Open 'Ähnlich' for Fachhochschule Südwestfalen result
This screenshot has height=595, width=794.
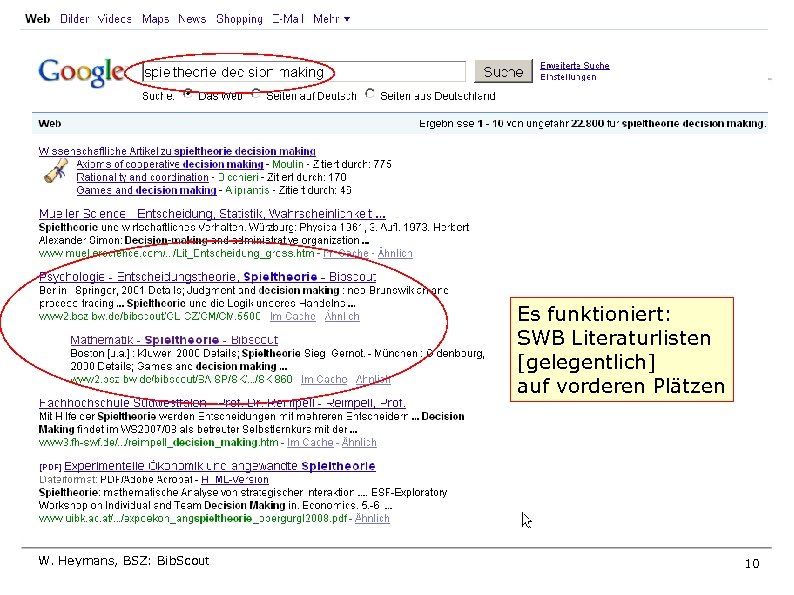click(x=359, y=443)
